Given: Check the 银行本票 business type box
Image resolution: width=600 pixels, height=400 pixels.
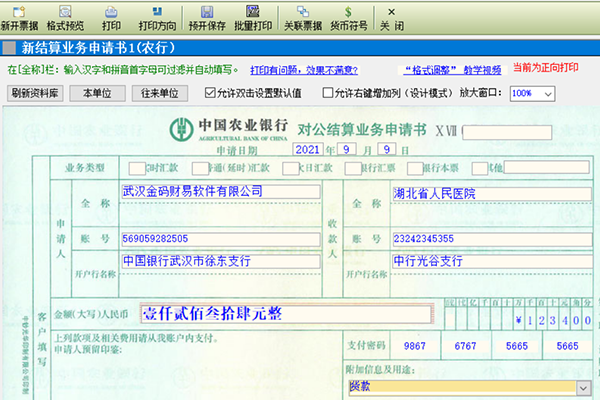Looking at the screenshot, I should pyautogui.click(x=409, y=168).
